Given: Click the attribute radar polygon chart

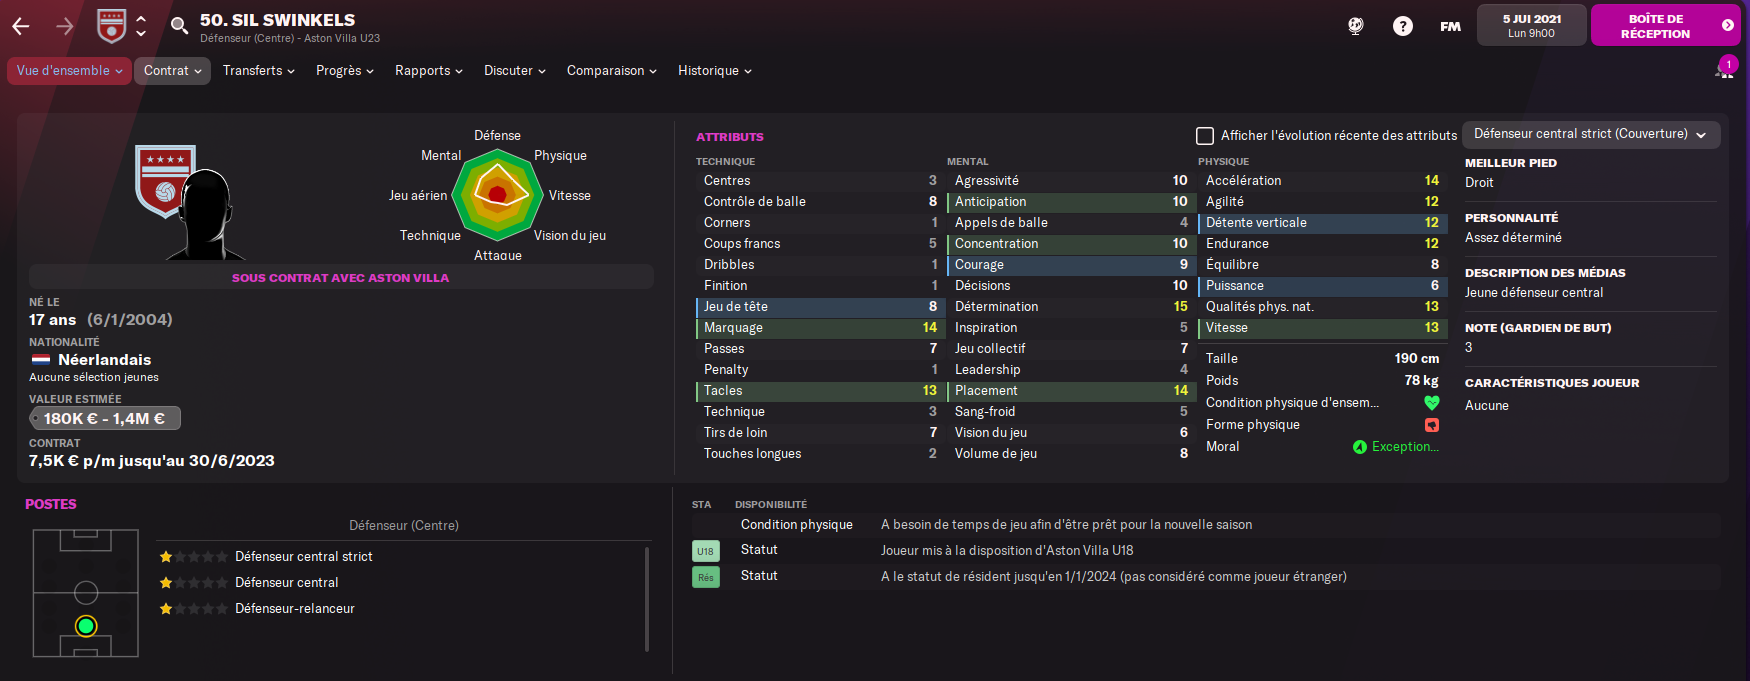Looking at the screenshot, I should (497, 194).
